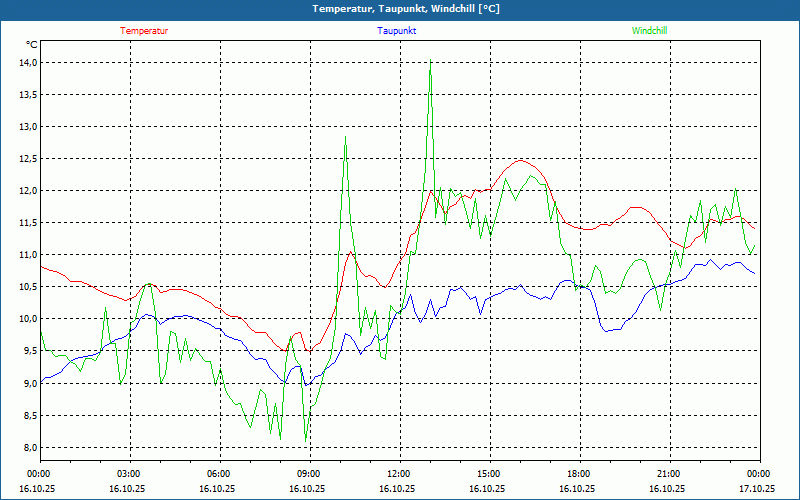Click the 13,5 y-axis tick label
The width and height of the screenshot is (800, 500).
coord(27,95)
